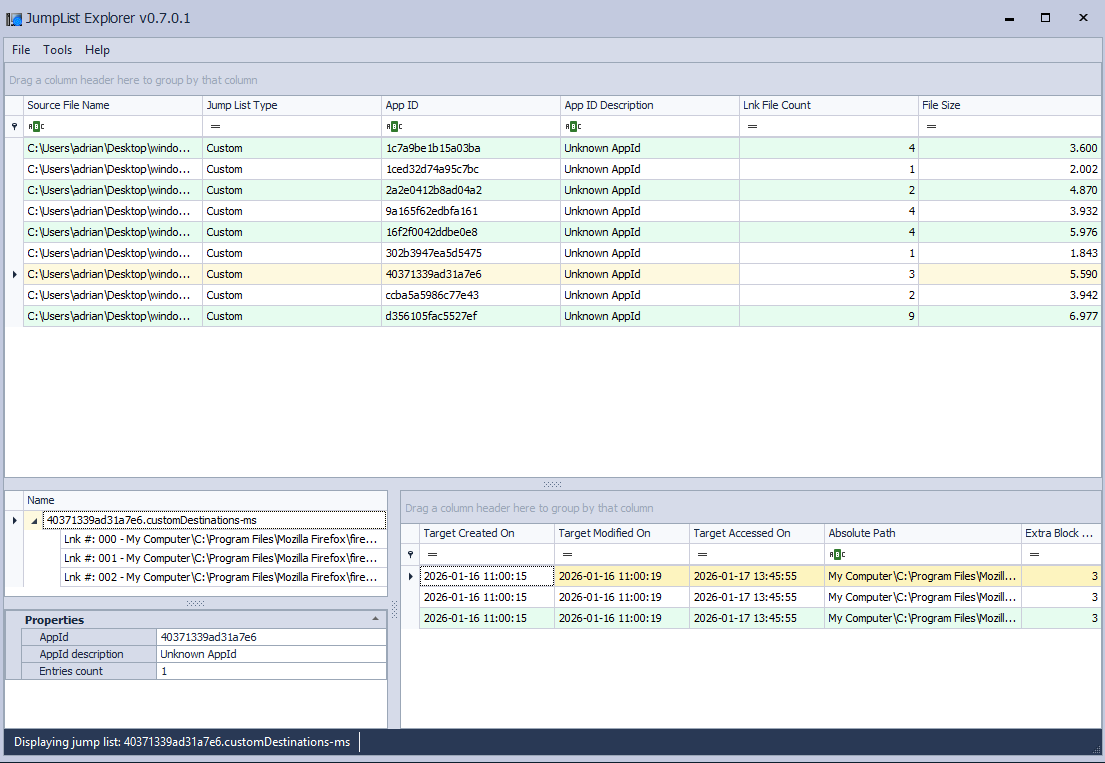This screenshot has height=763, width=1105.
Task: Sort by Target Modified On column header
Action: [x=621, y=533]
